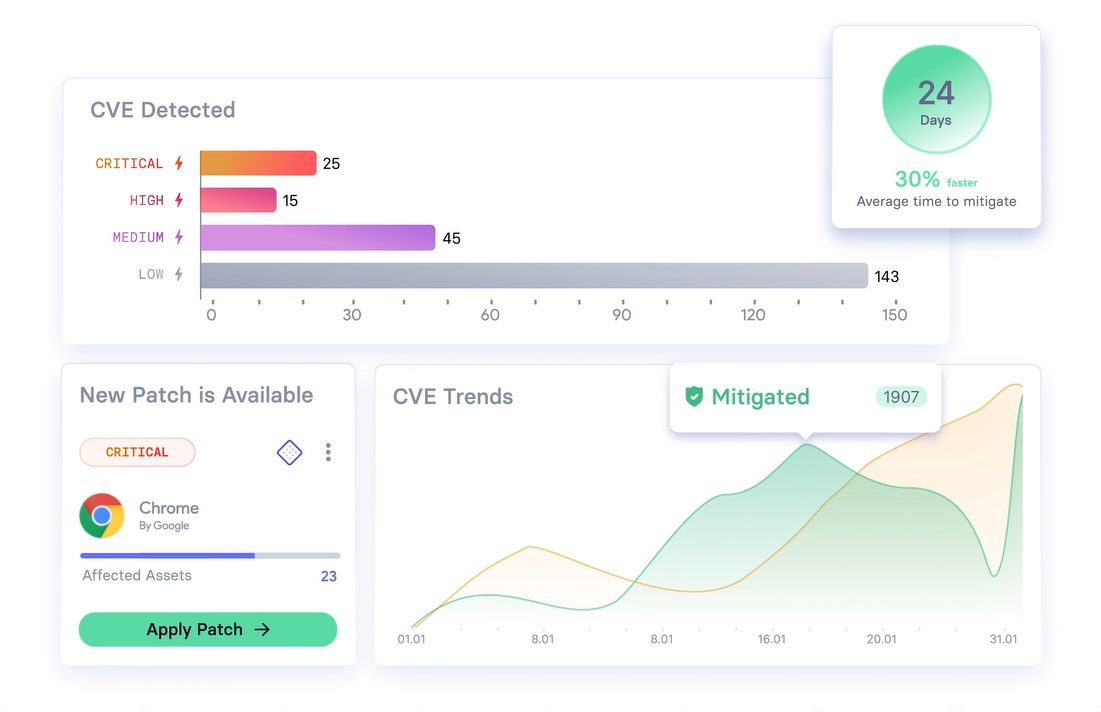Click the Chrome logo icon
1101x712 pixels.
(x=102, y=516)
